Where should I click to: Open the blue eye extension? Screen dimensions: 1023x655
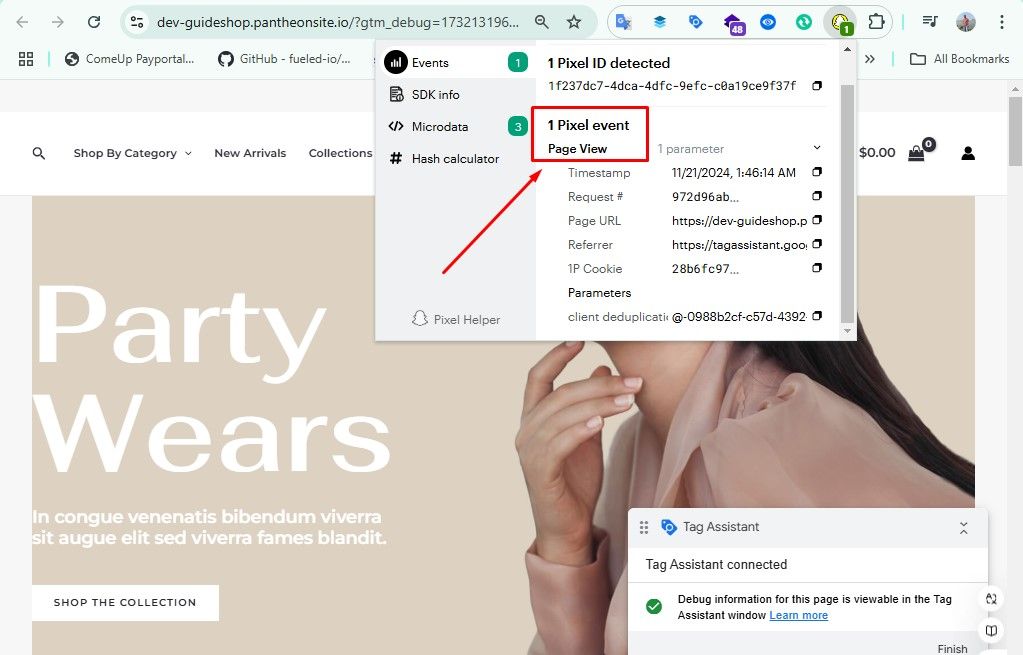coord(768,22)
